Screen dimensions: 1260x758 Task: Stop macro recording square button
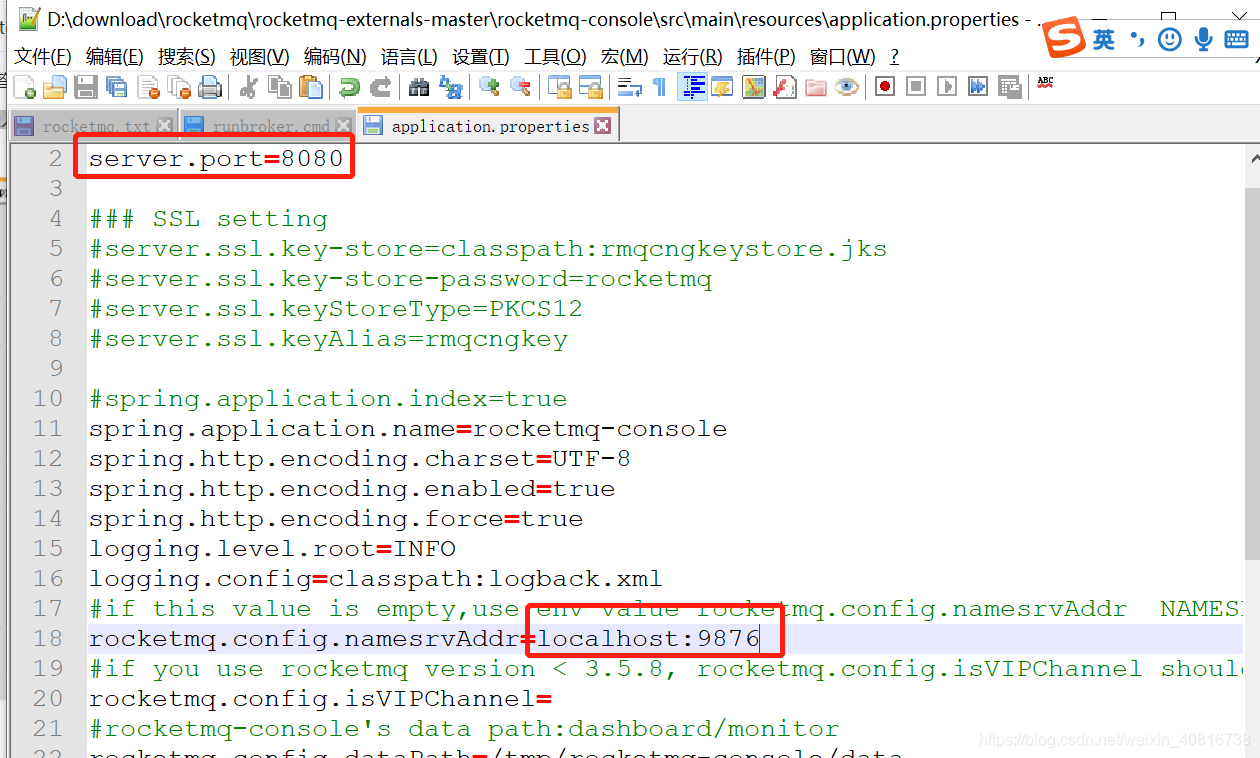tap(916, 87)
